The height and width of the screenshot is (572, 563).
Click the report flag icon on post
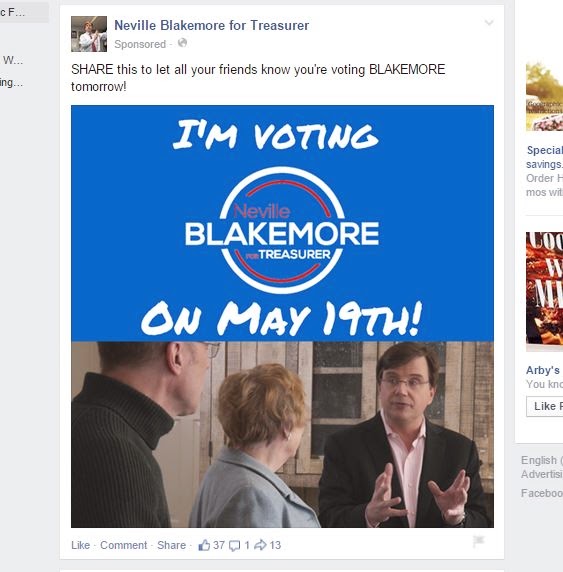point(478,541)
